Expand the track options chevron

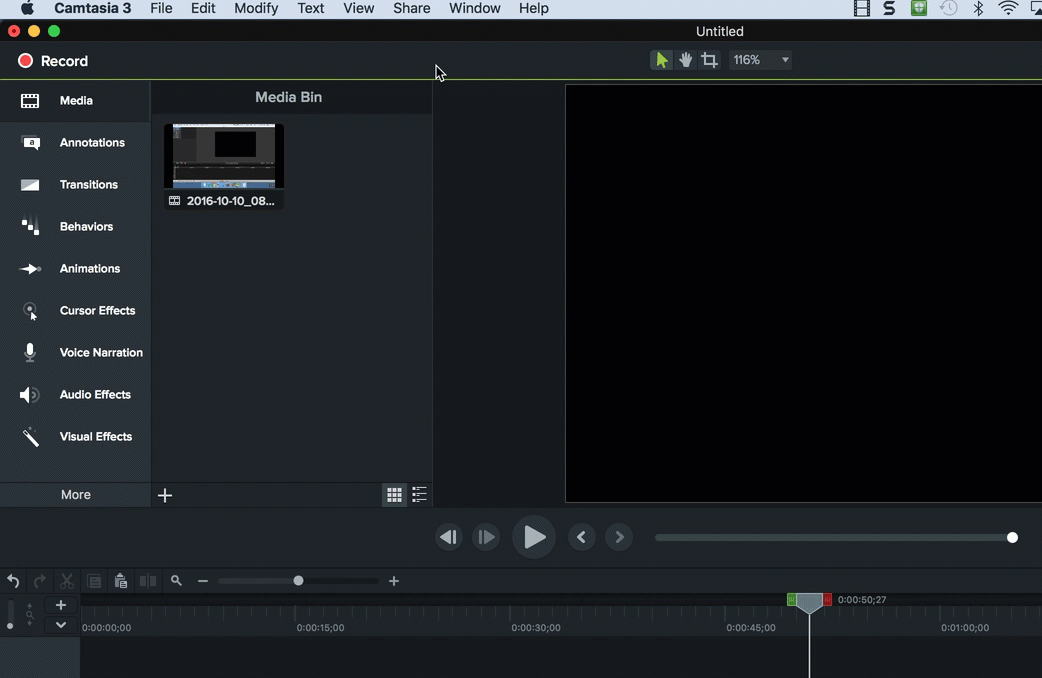(x=61, y=625)
